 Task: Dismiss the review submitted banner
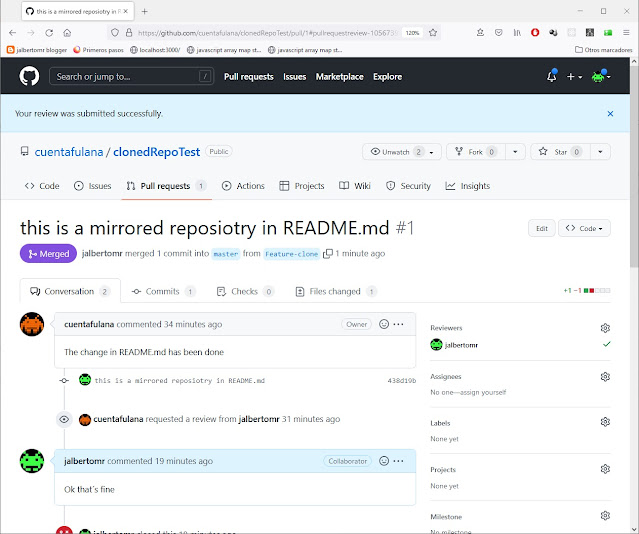click(610, 114)
